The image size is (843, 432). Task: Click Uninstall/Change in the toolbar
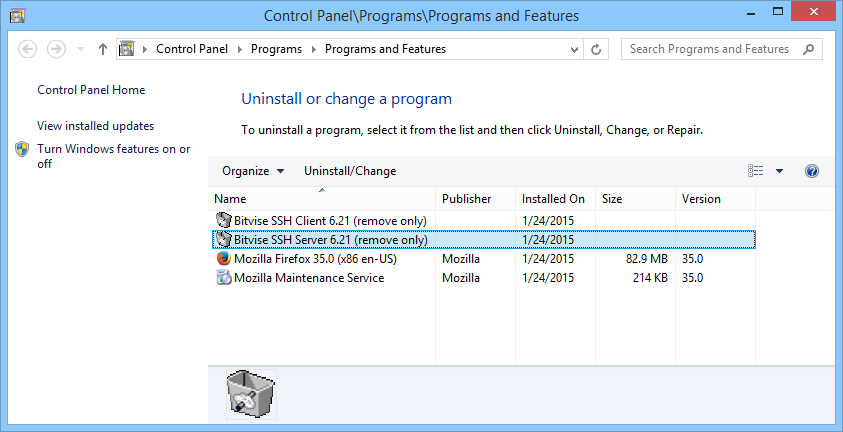350,171
